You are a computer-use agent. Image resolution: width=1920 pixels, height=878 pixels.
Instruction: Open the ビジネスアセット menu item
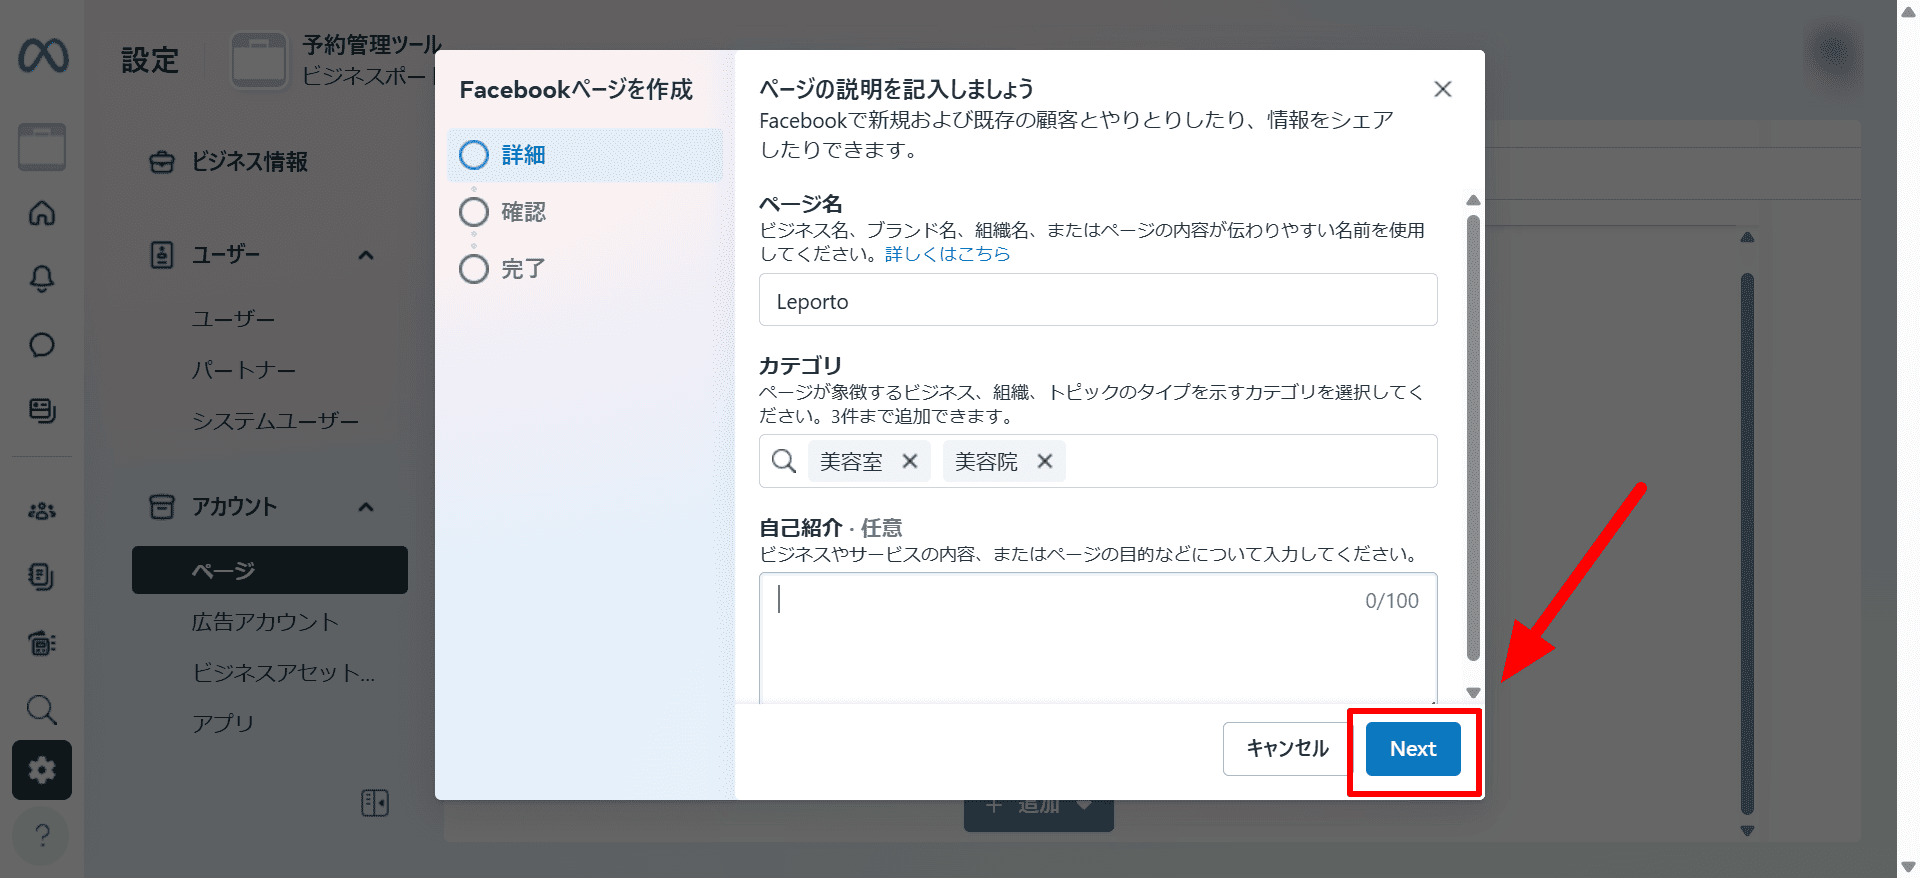[x=284, y=673]
